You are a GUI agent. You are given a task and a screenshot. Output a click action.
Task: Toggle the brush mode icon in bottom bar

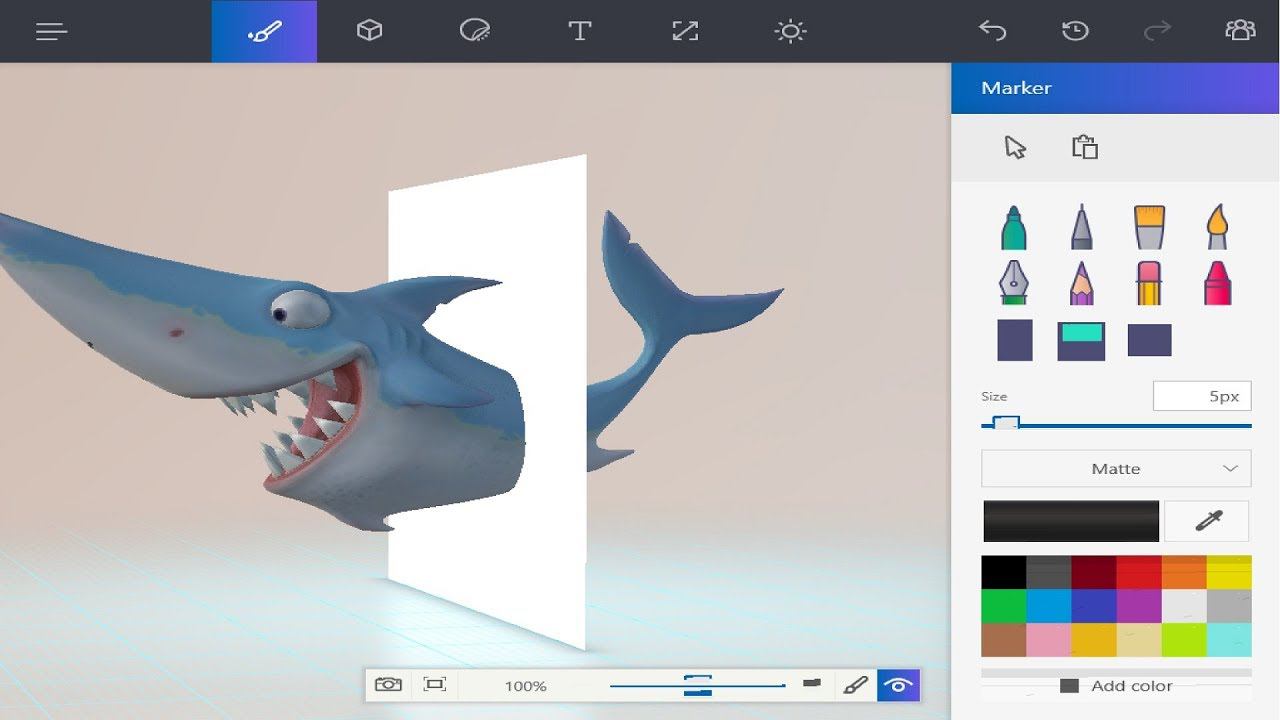click(855, 685)
